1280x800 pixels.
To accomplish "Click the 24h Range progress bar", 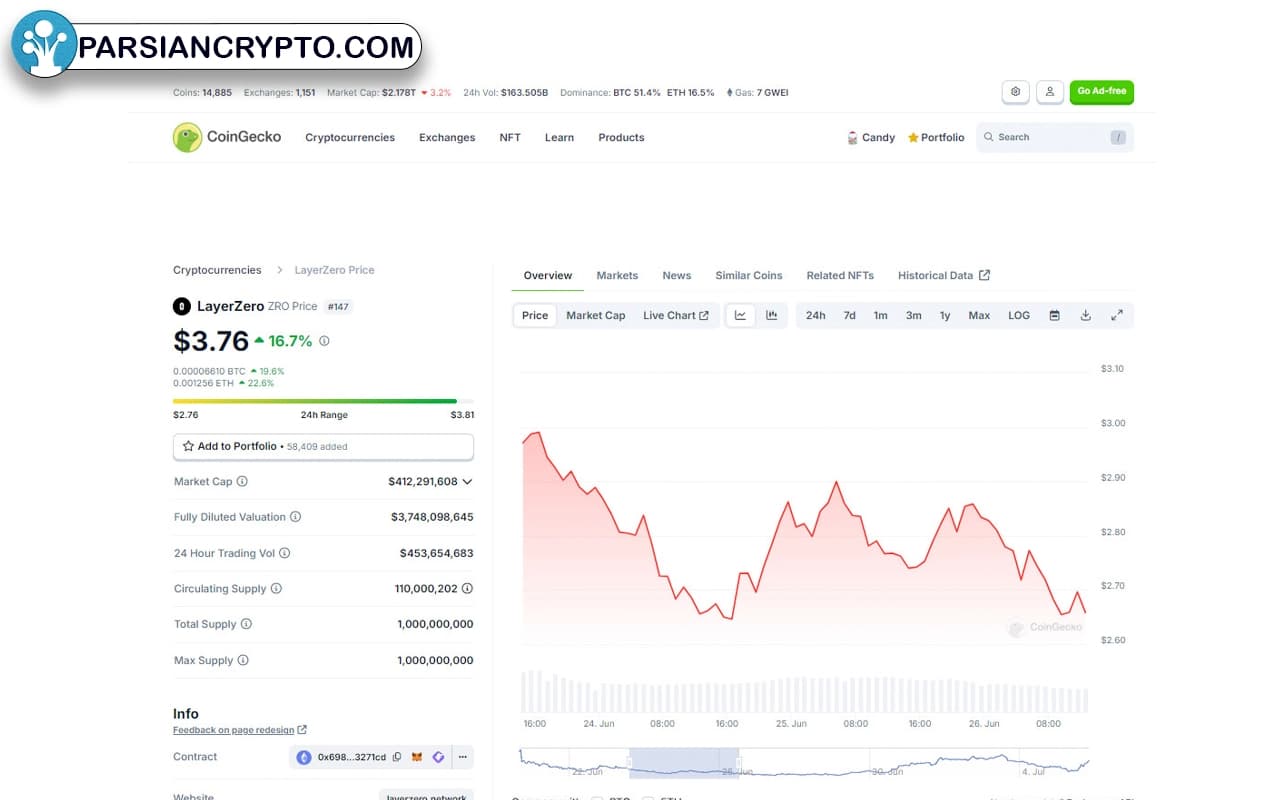I will point(323,402).
